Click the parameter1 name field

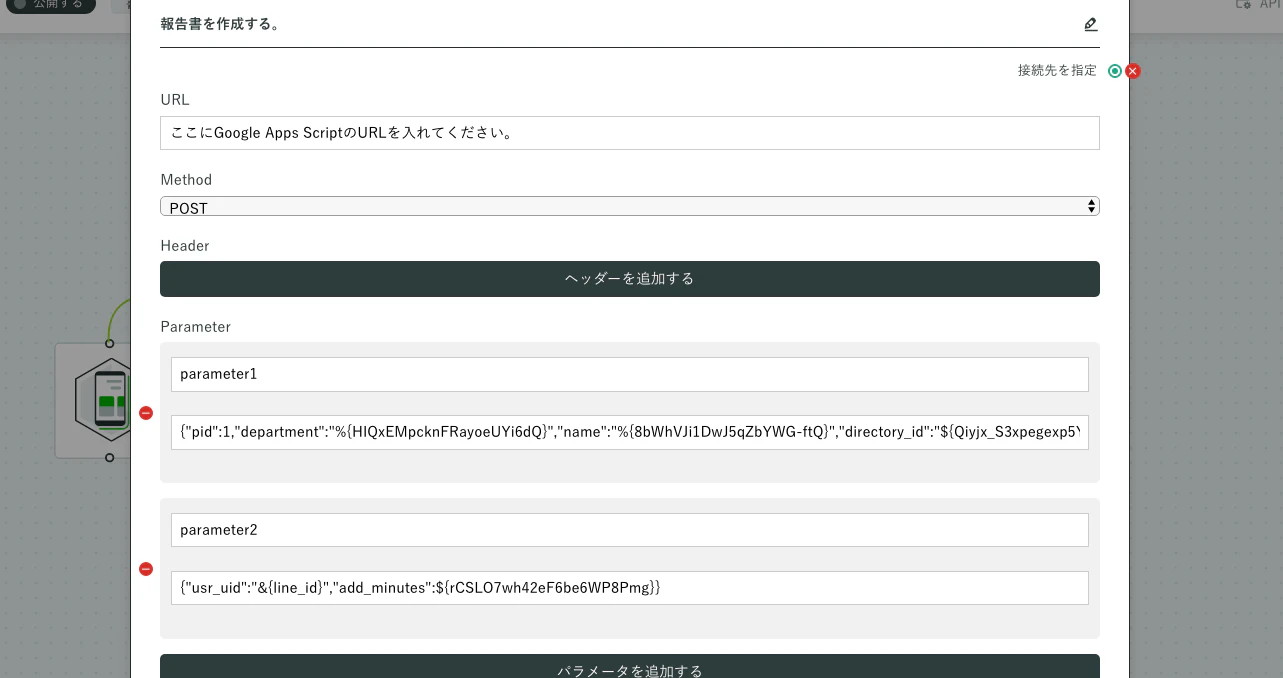coord(630,374)
